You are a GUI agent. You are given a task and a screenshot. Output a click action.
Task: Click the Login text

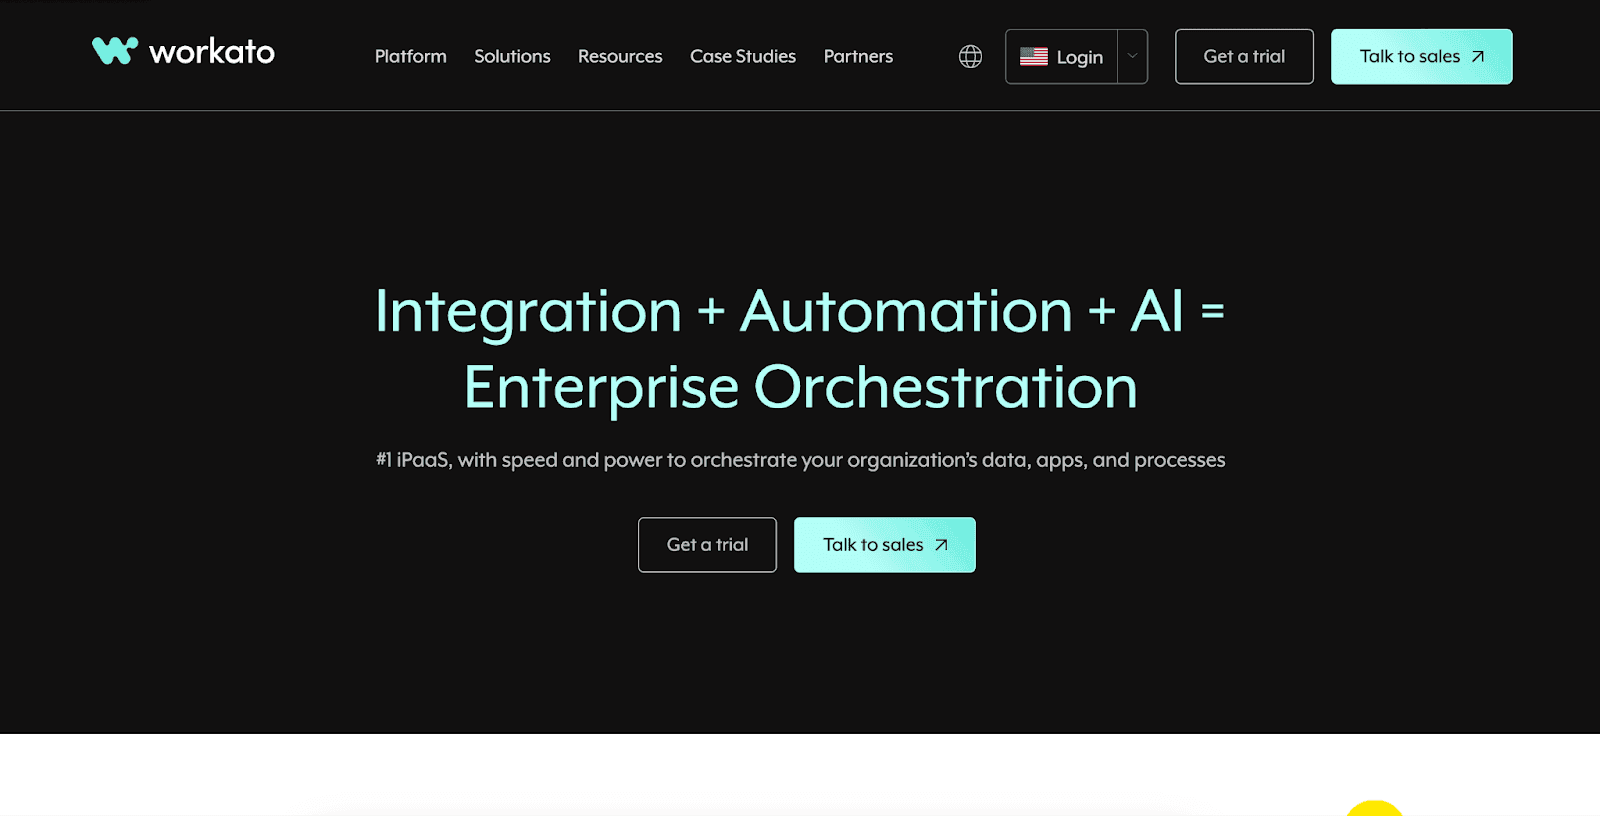pyautogui.click(x=1080, y=58)
